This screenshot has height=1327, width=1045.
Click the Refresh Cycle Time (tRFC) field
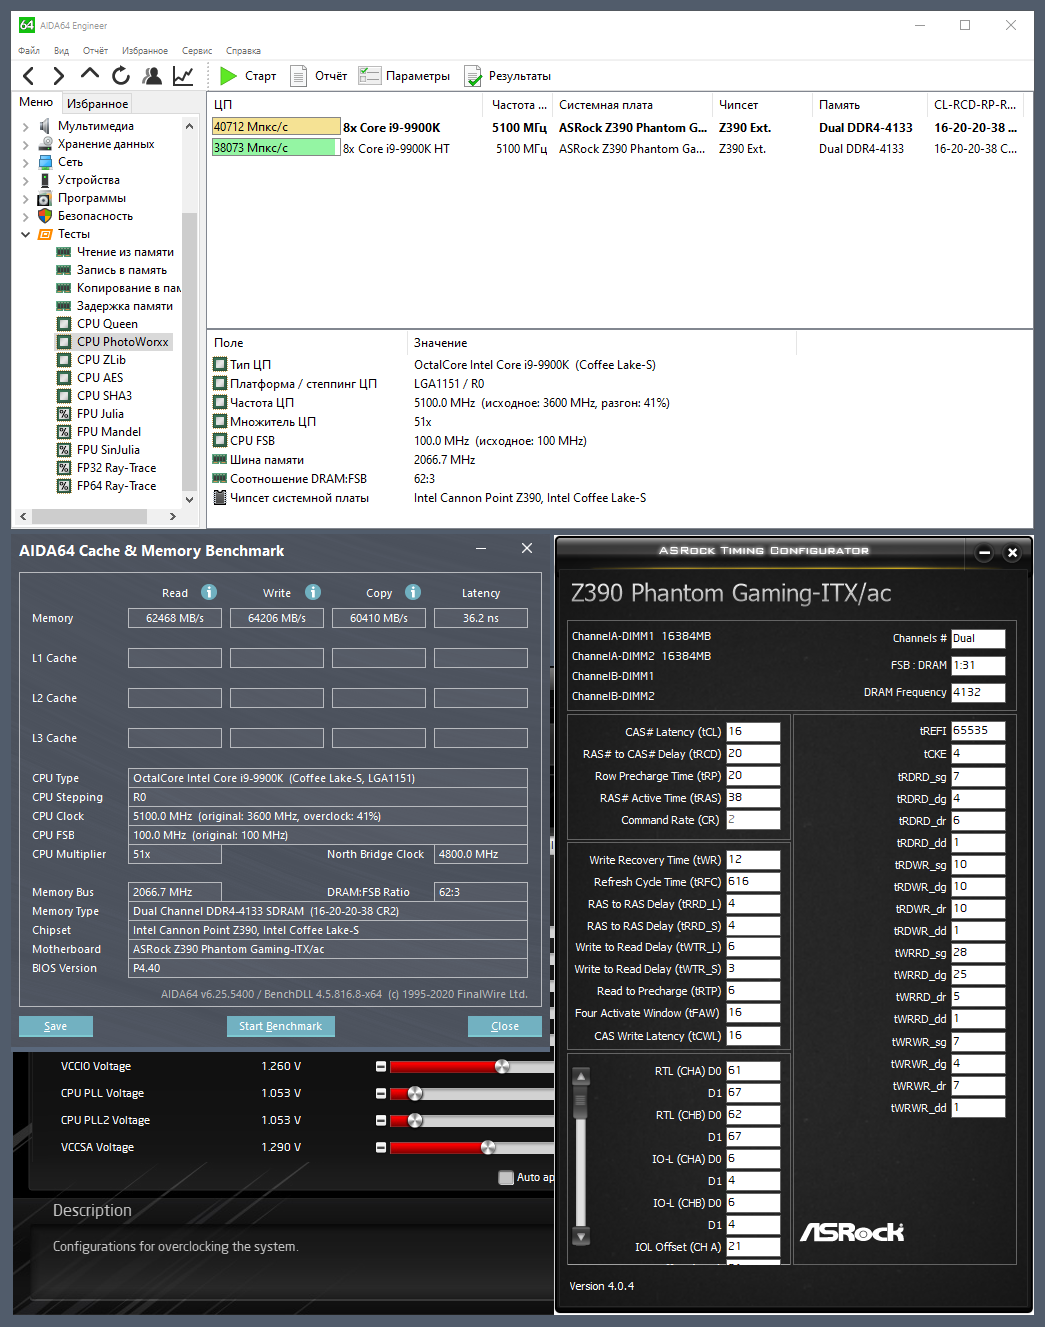click(x=753, y=882)
